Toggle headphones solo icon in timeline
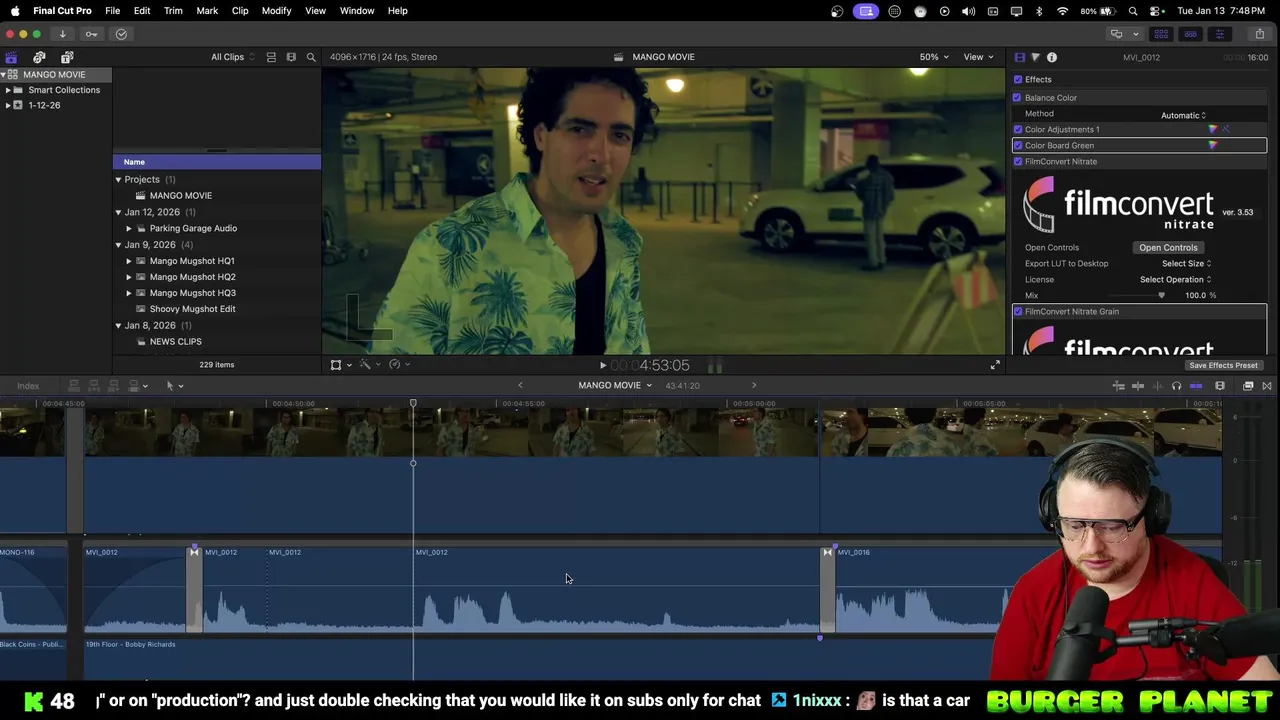Screen dimensions: 1280x720 1176,386
